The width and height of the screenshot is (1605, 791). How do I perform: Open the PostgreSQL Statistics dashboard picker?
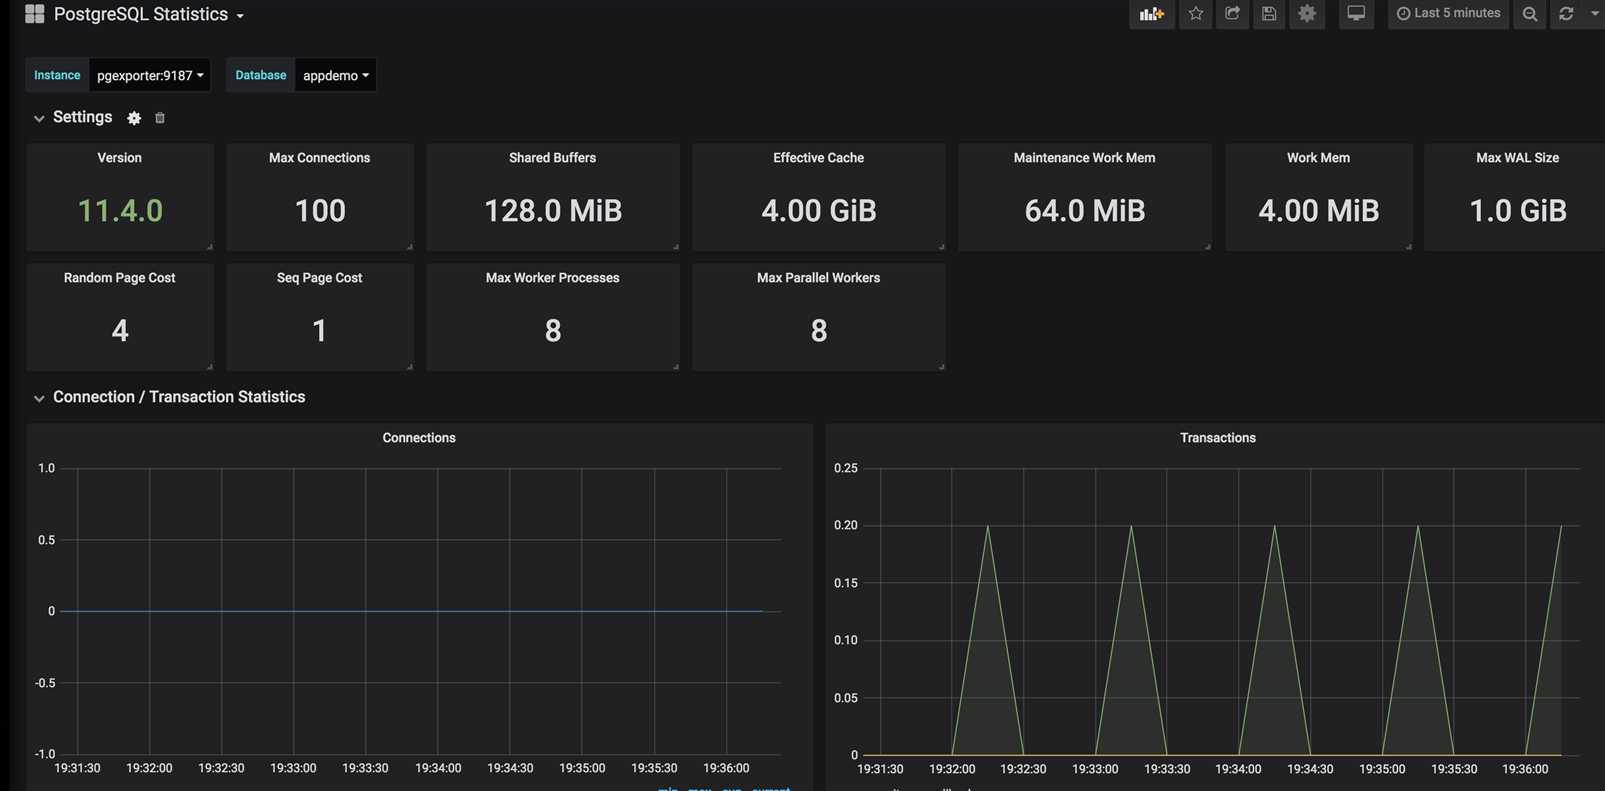[x=149, y=15]
